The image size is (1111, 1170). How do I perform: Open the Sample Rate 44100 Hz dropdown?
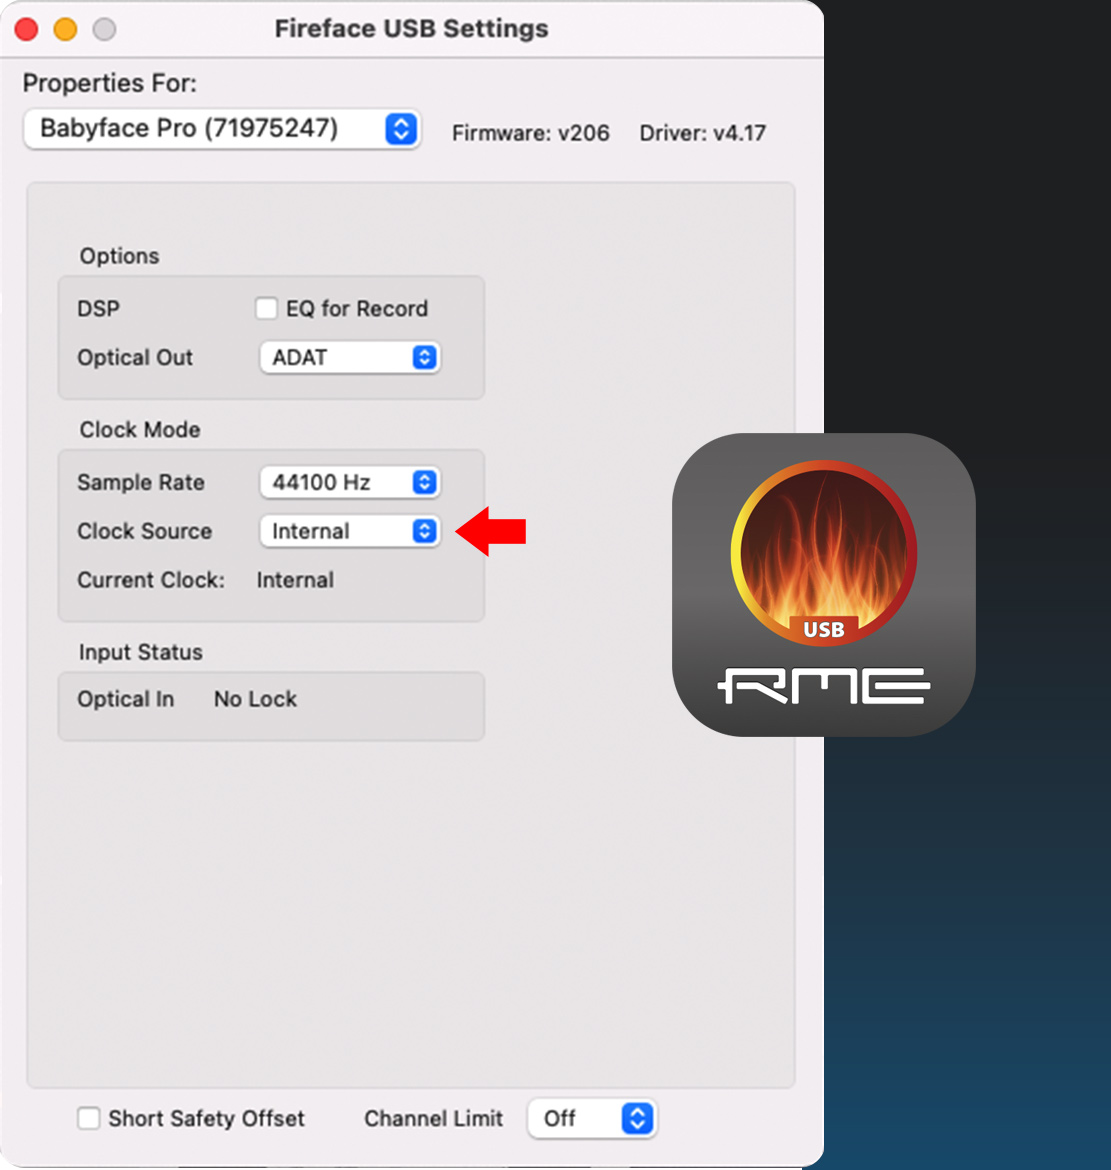pos(350,482)
